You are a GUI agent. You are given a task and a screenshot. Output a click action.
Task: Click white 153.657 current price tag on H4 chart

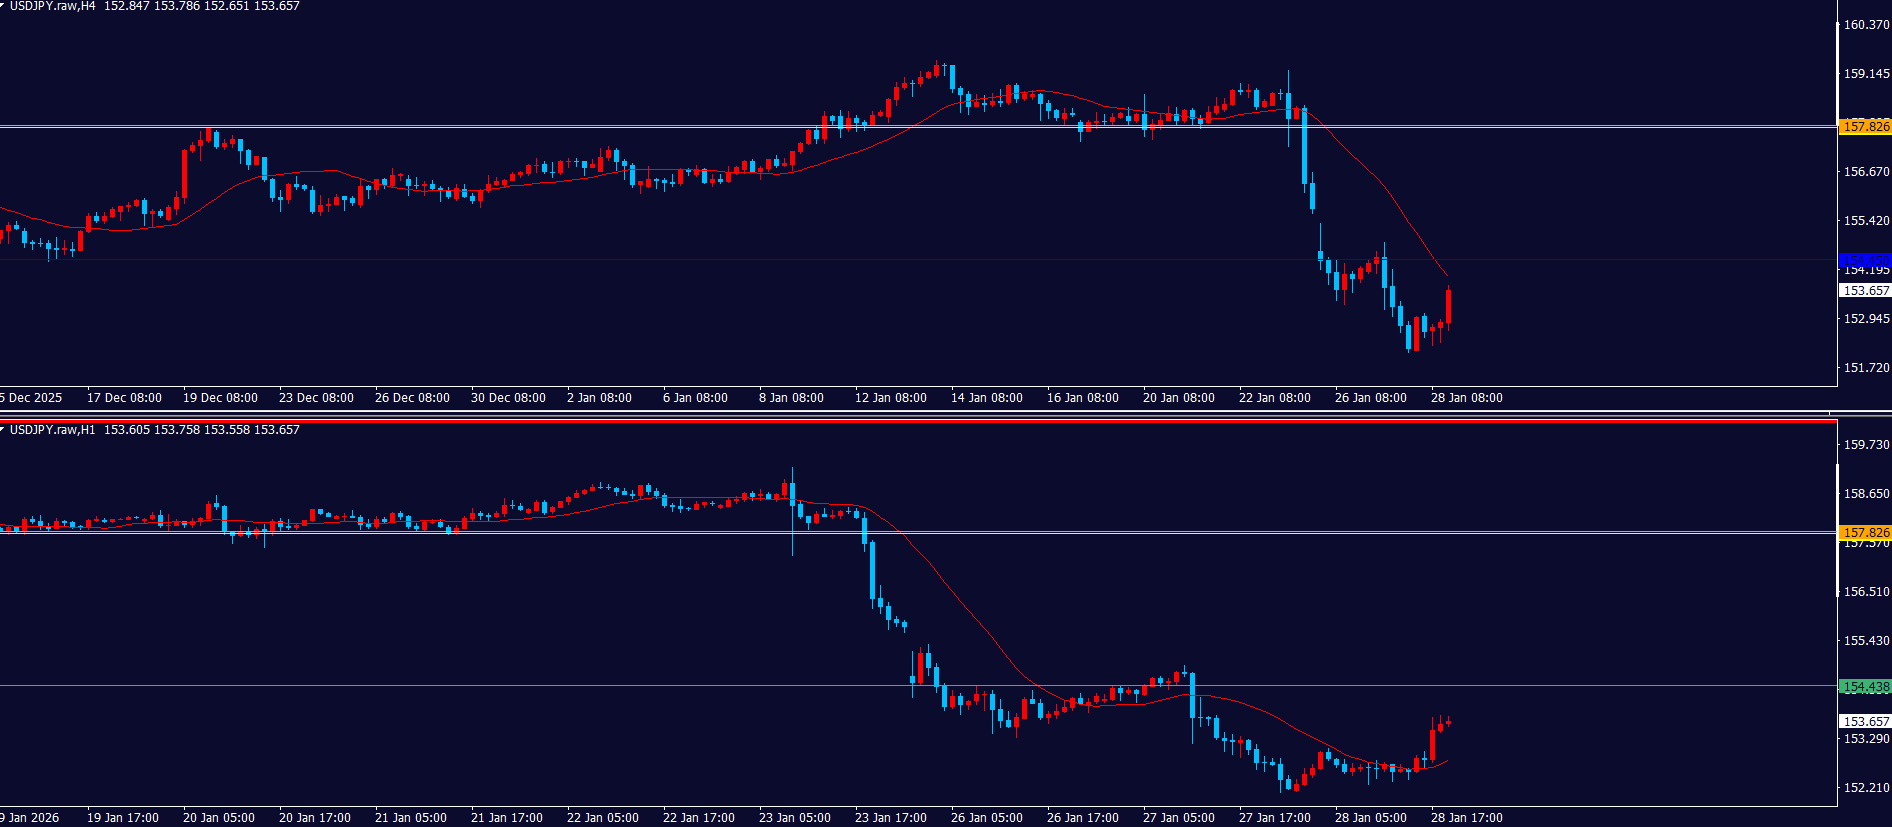[1866, 291]
